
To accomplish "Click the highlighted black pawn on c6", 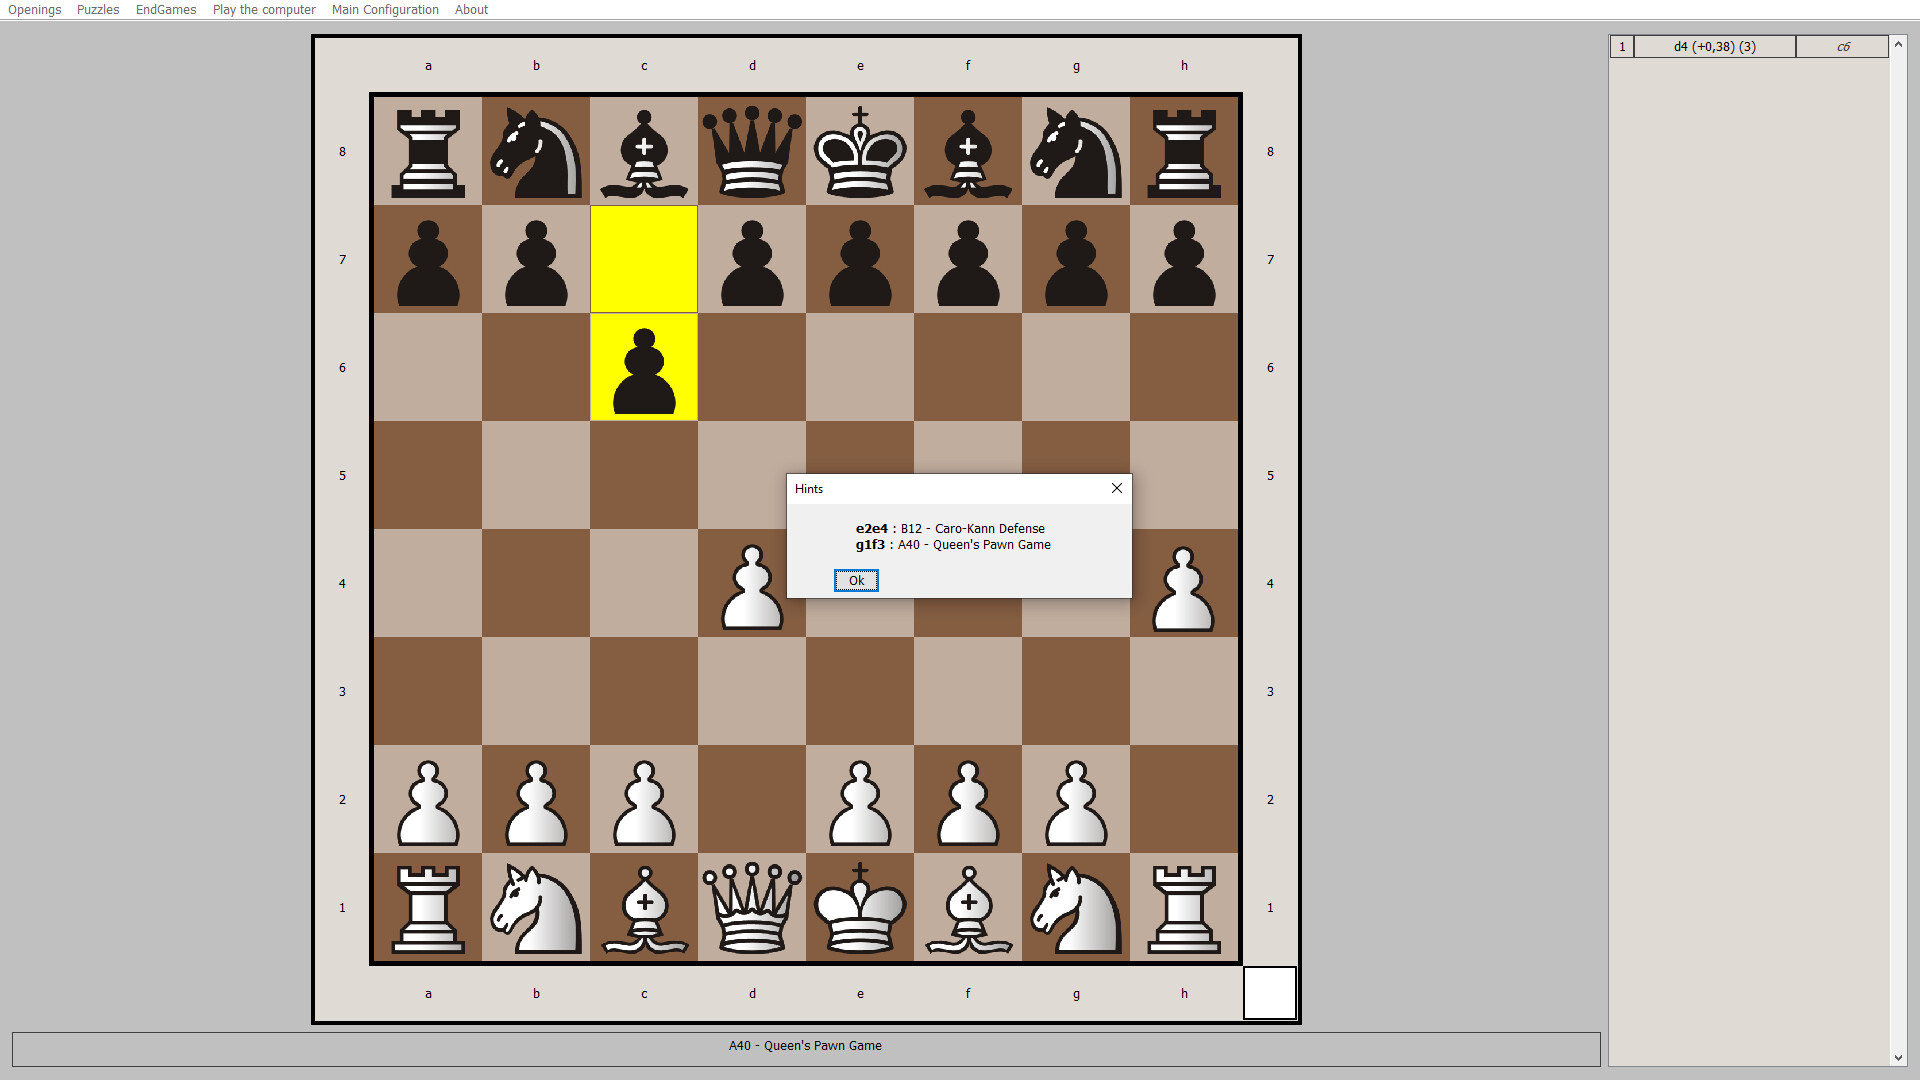I will point(644,370).
